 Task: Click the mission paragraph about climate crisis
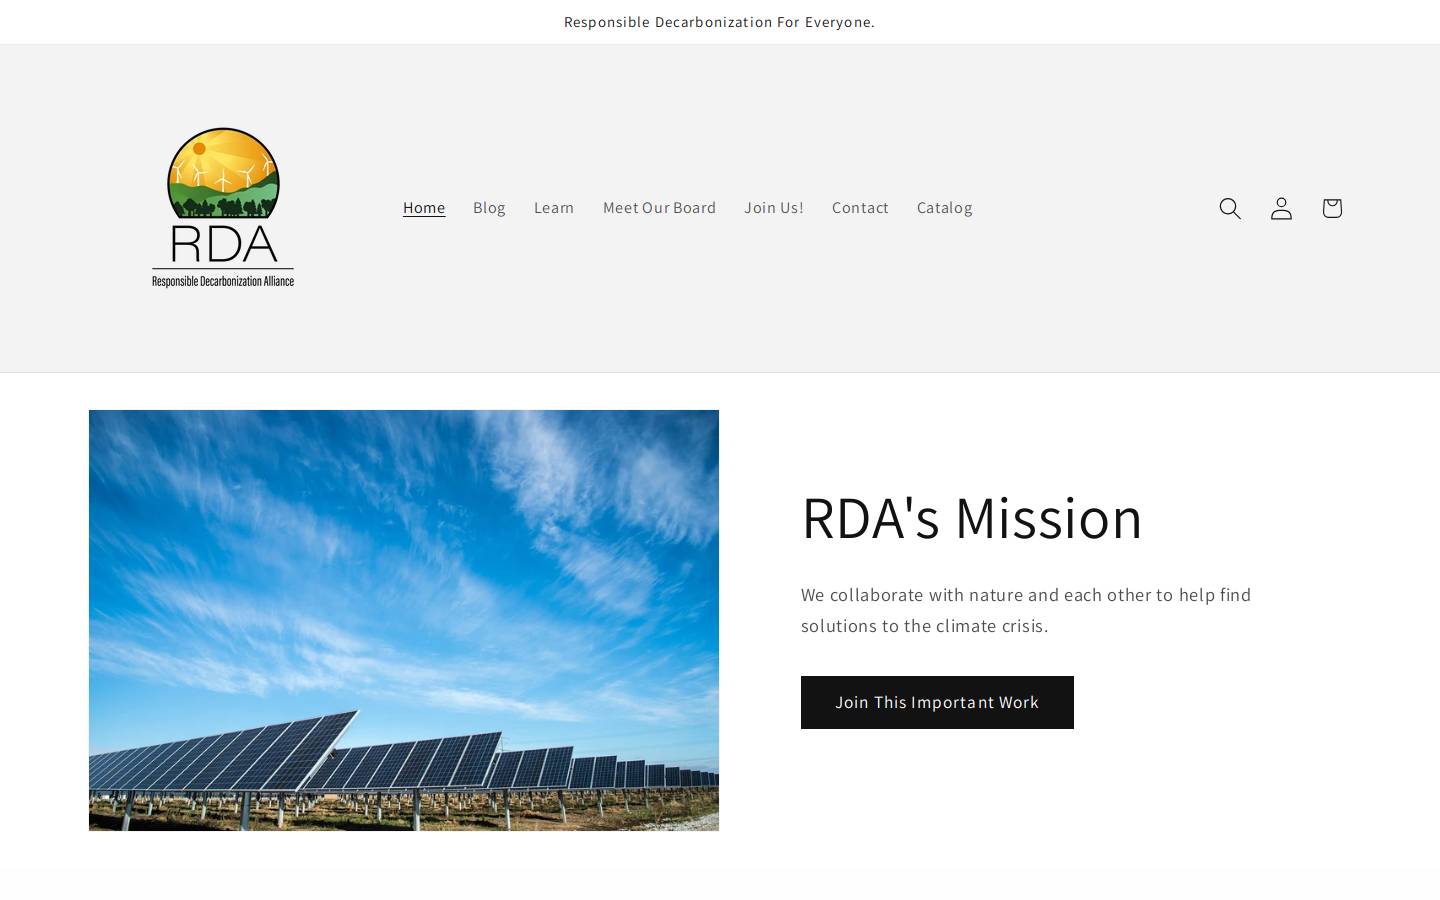(x=1026, y=610)
